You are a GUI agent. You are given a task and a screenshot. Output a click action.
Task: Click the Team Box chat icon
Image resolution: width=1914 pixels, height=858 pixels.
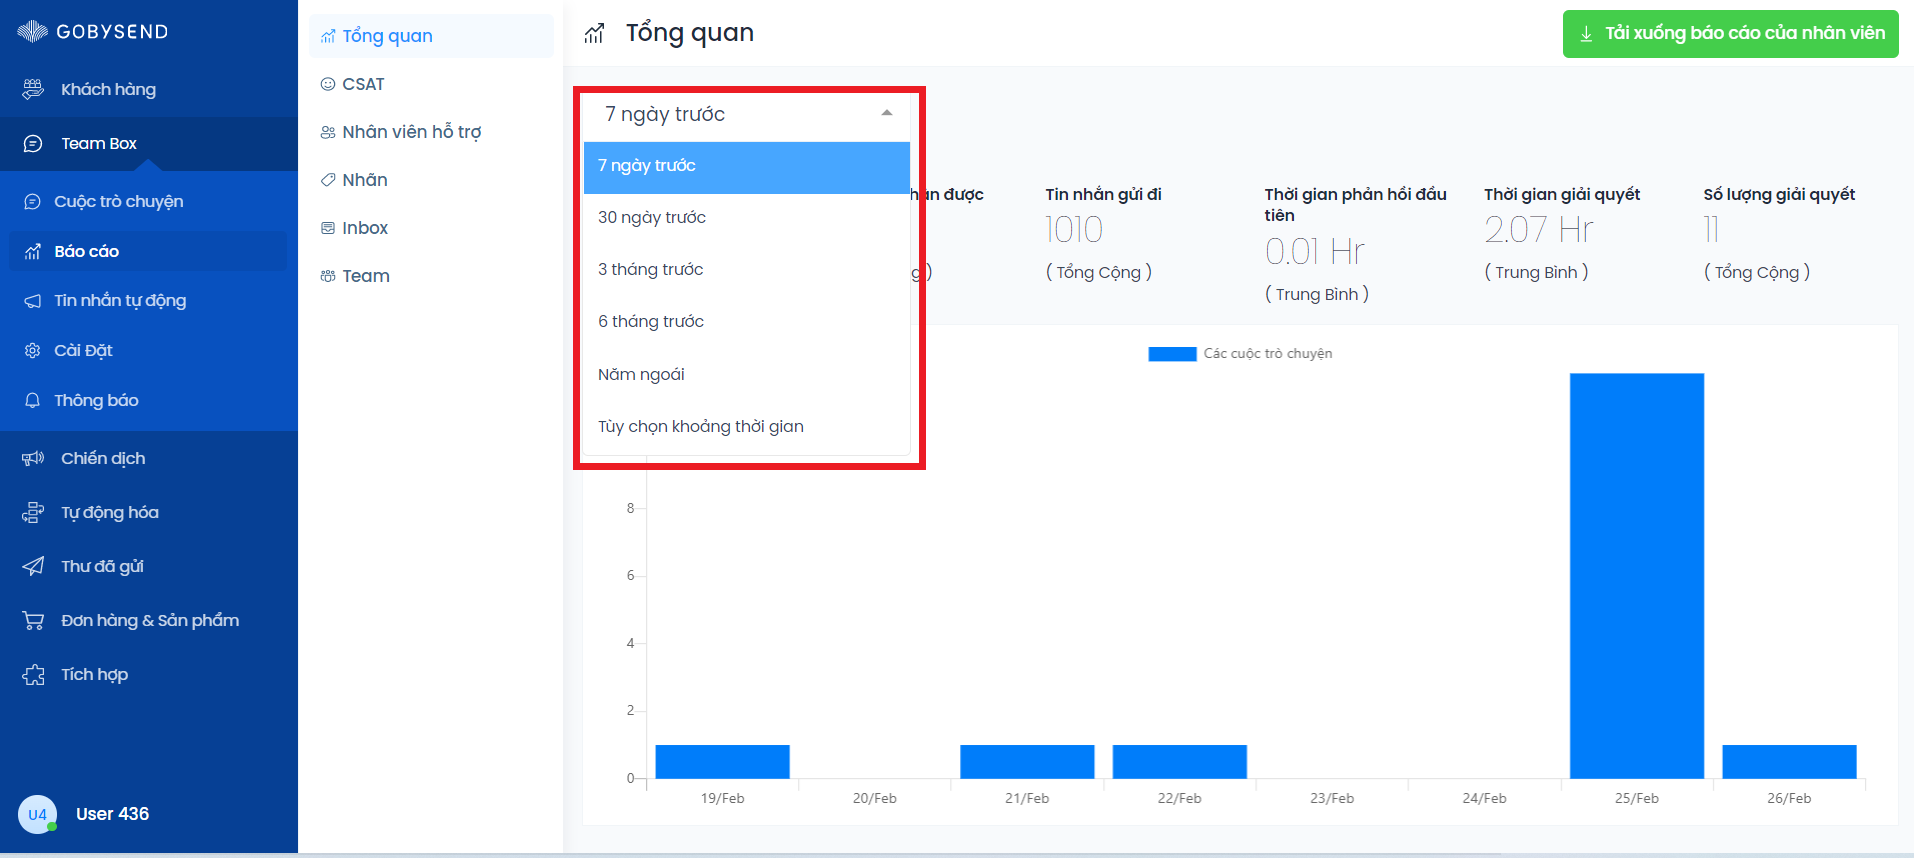pos(33,143)
